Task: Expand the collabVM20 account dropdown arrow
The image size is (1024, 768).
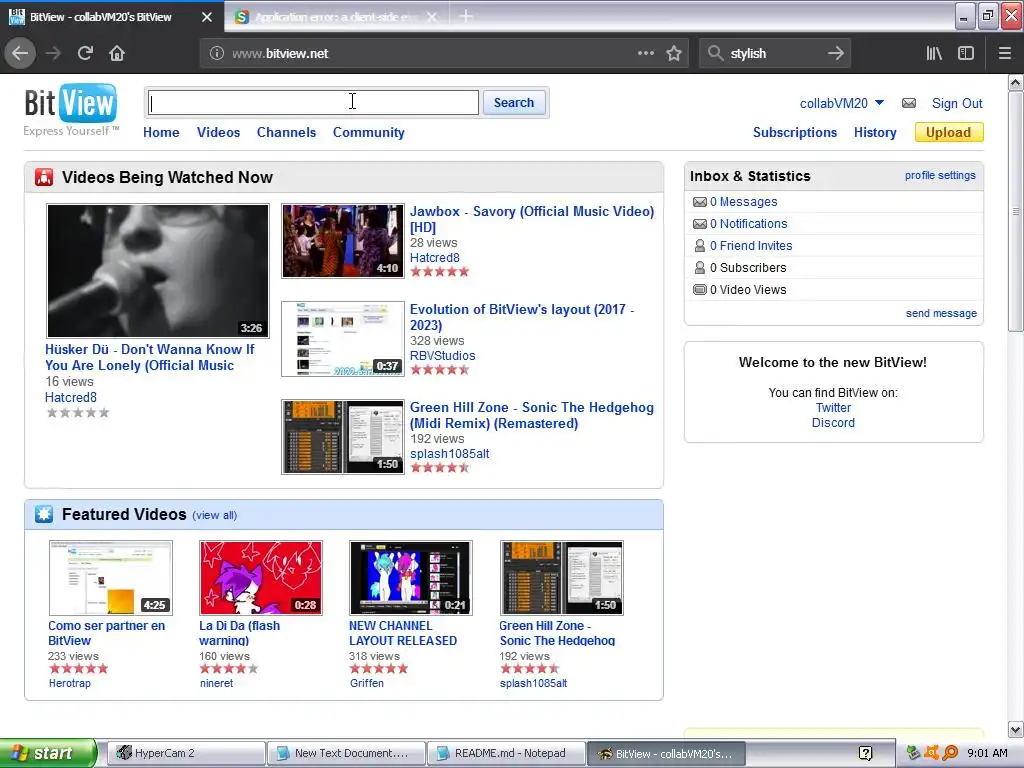Action: (x=879, y=103)
